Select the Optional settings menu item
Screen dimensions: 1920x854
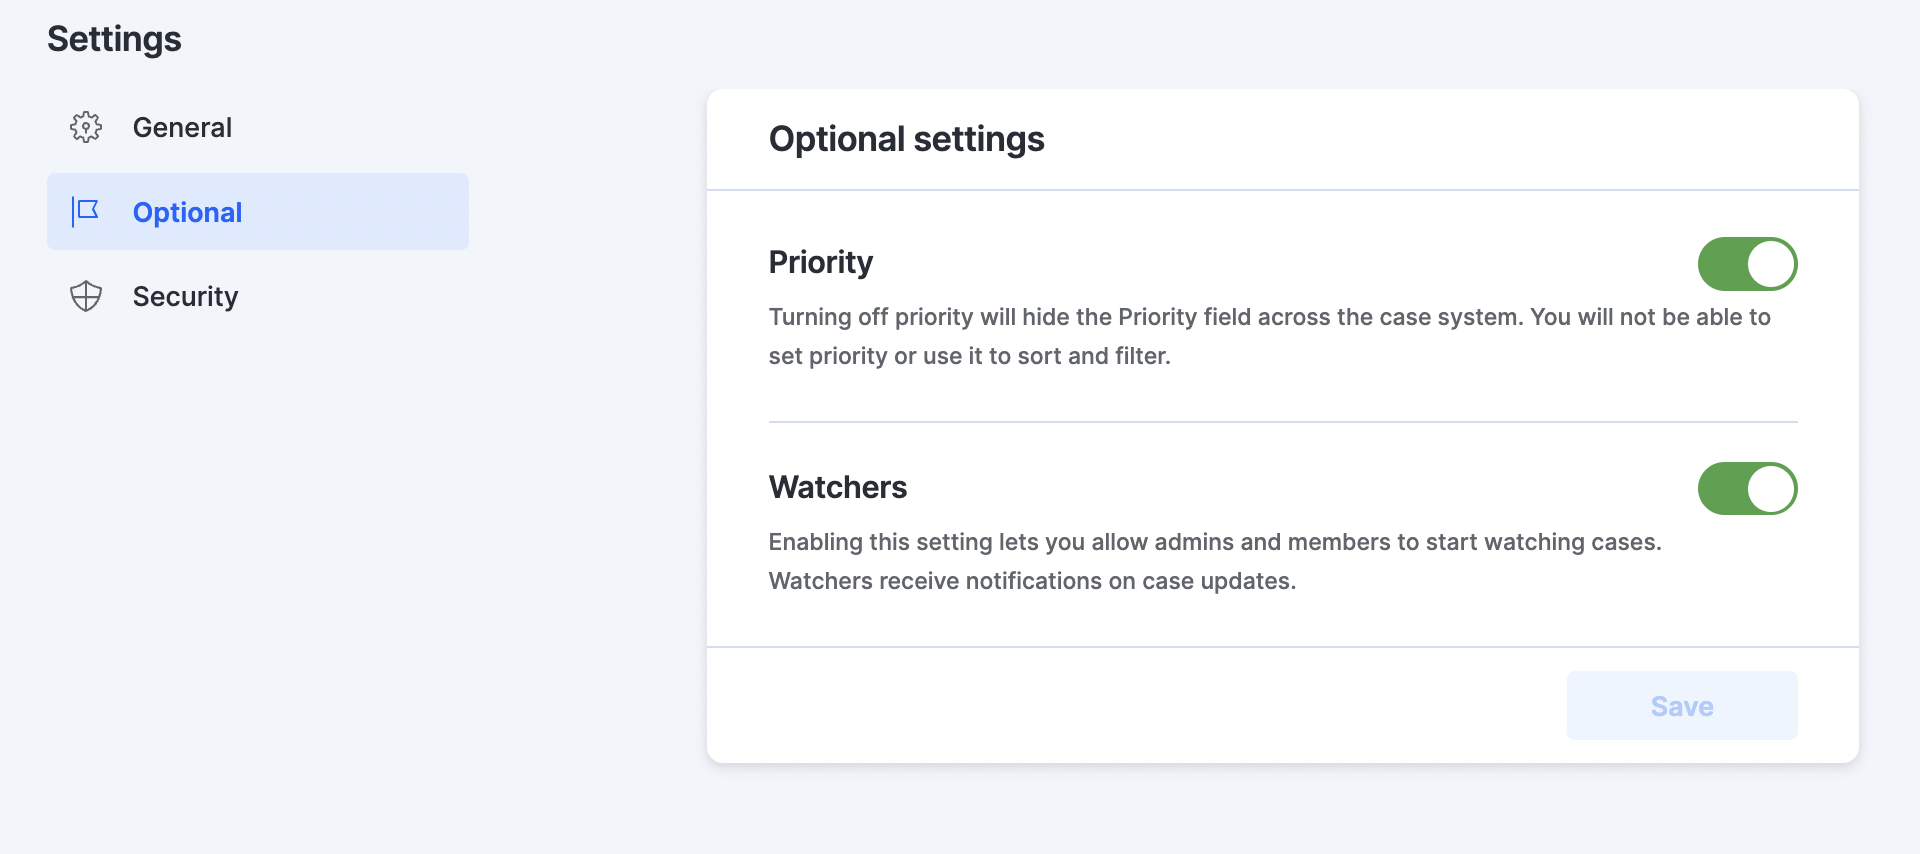pos(258,211)
